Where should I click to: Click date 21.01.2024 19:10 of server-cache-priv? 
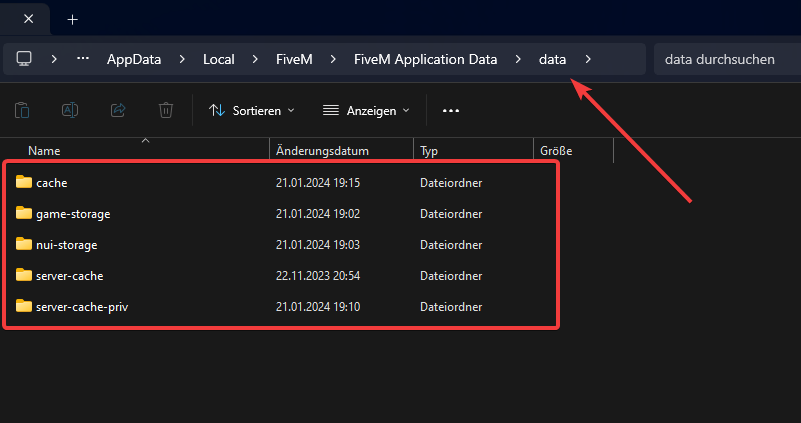point(318,307)
